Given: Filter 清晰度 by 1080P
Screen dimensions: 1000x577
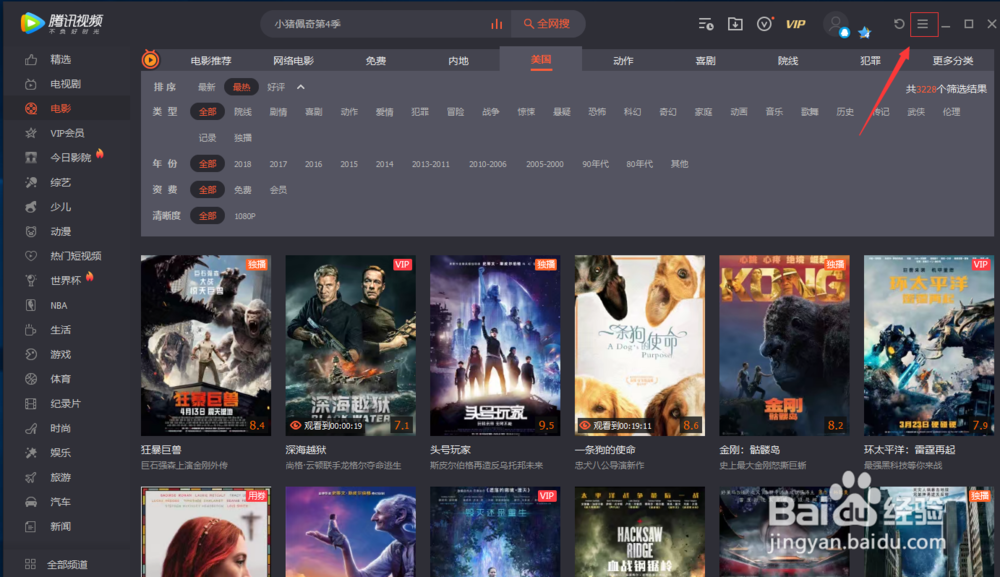Looking at the screenshot, I should coord(245,216).
